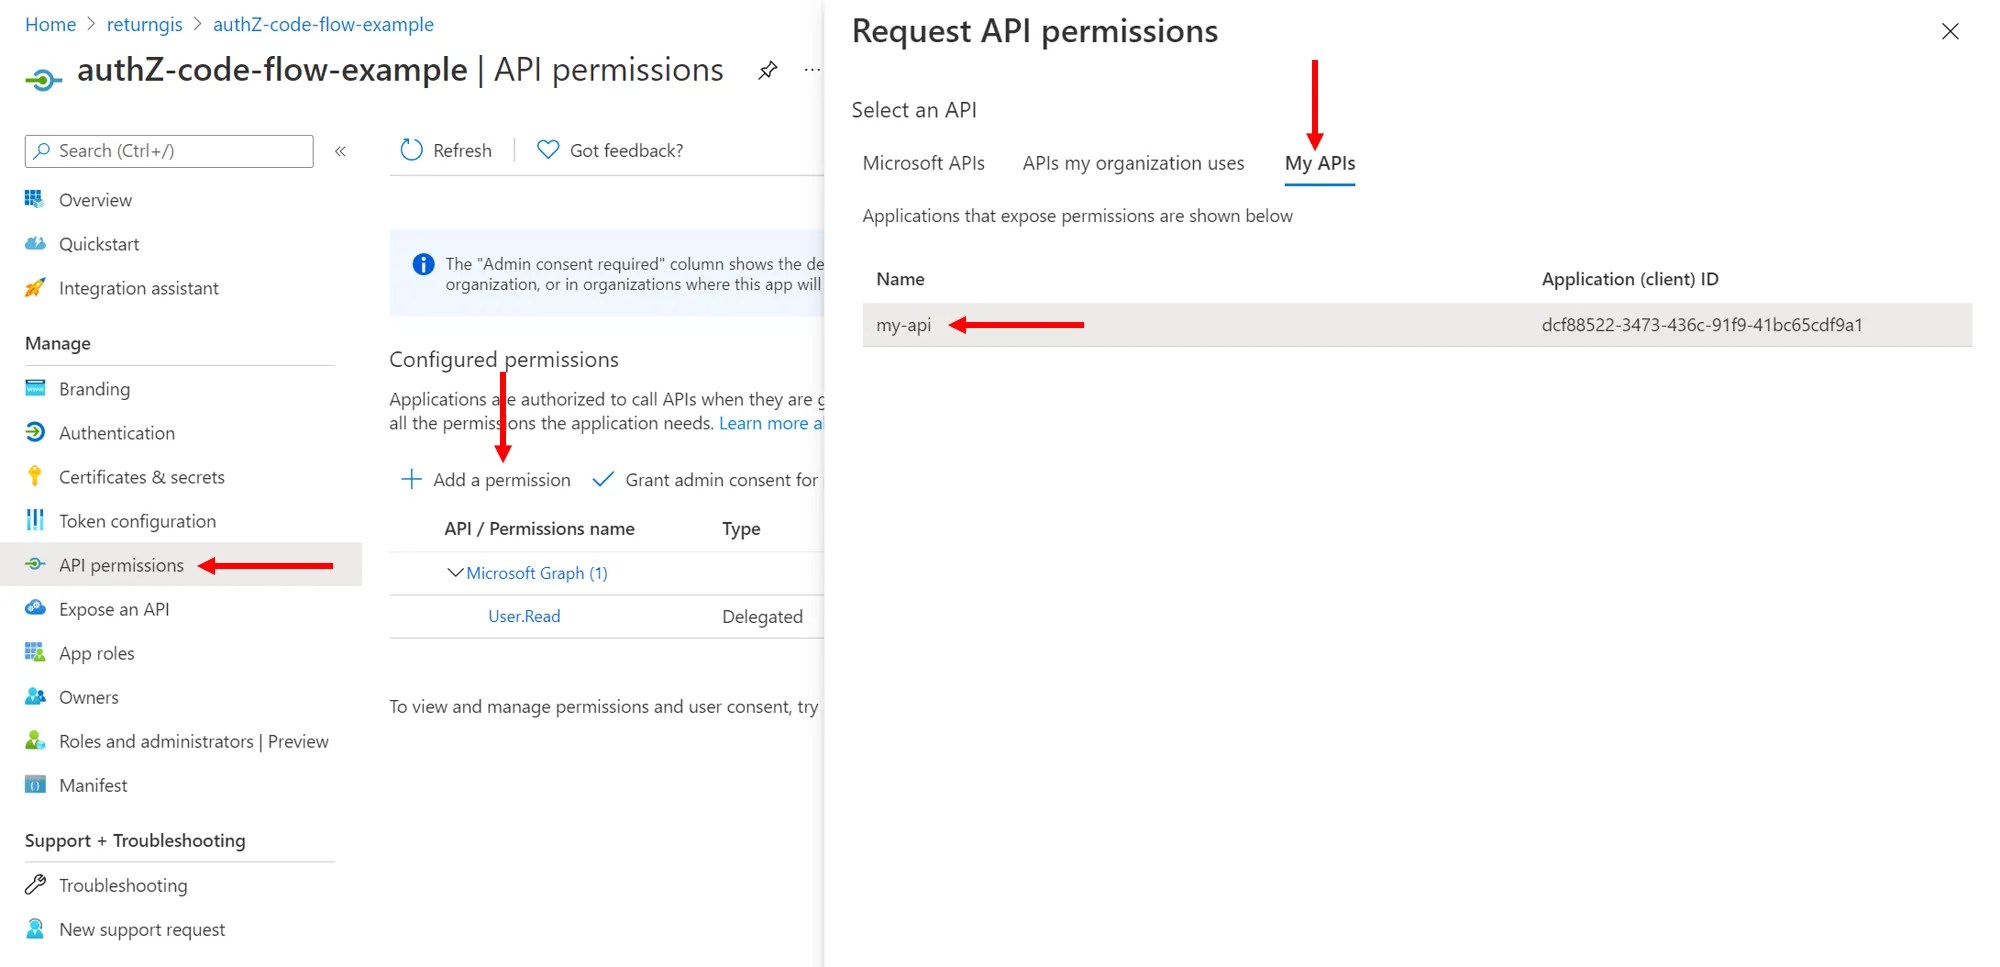Click the checkmark icon for Grant admin consent
This screenshot has width=2000, height=967.
(x=603, y=479)
